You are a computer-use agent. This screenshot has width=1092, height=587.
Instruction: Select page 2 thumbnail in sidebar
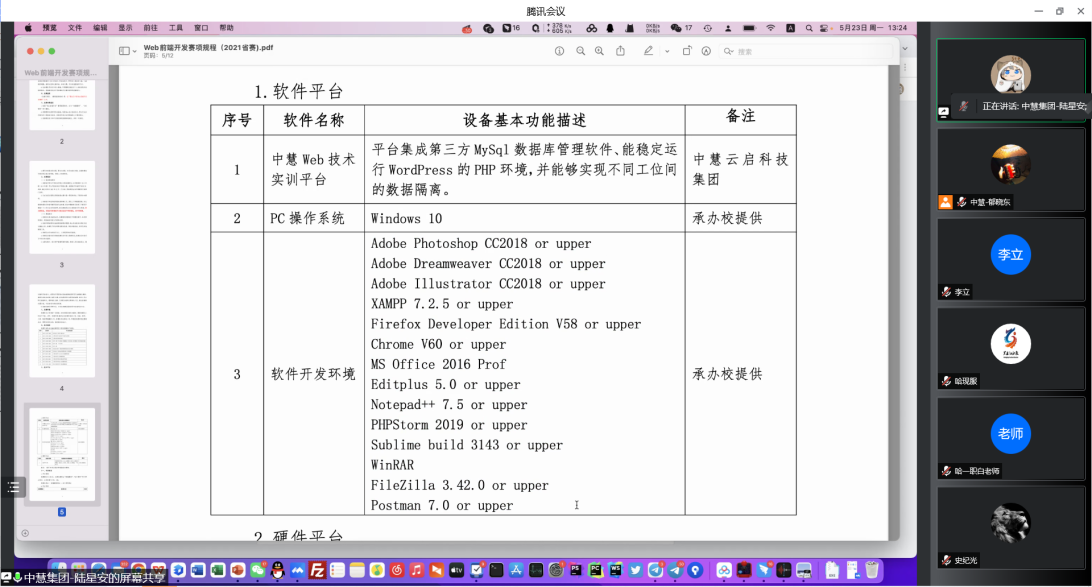pyautogui.click(x=62, y=104)
